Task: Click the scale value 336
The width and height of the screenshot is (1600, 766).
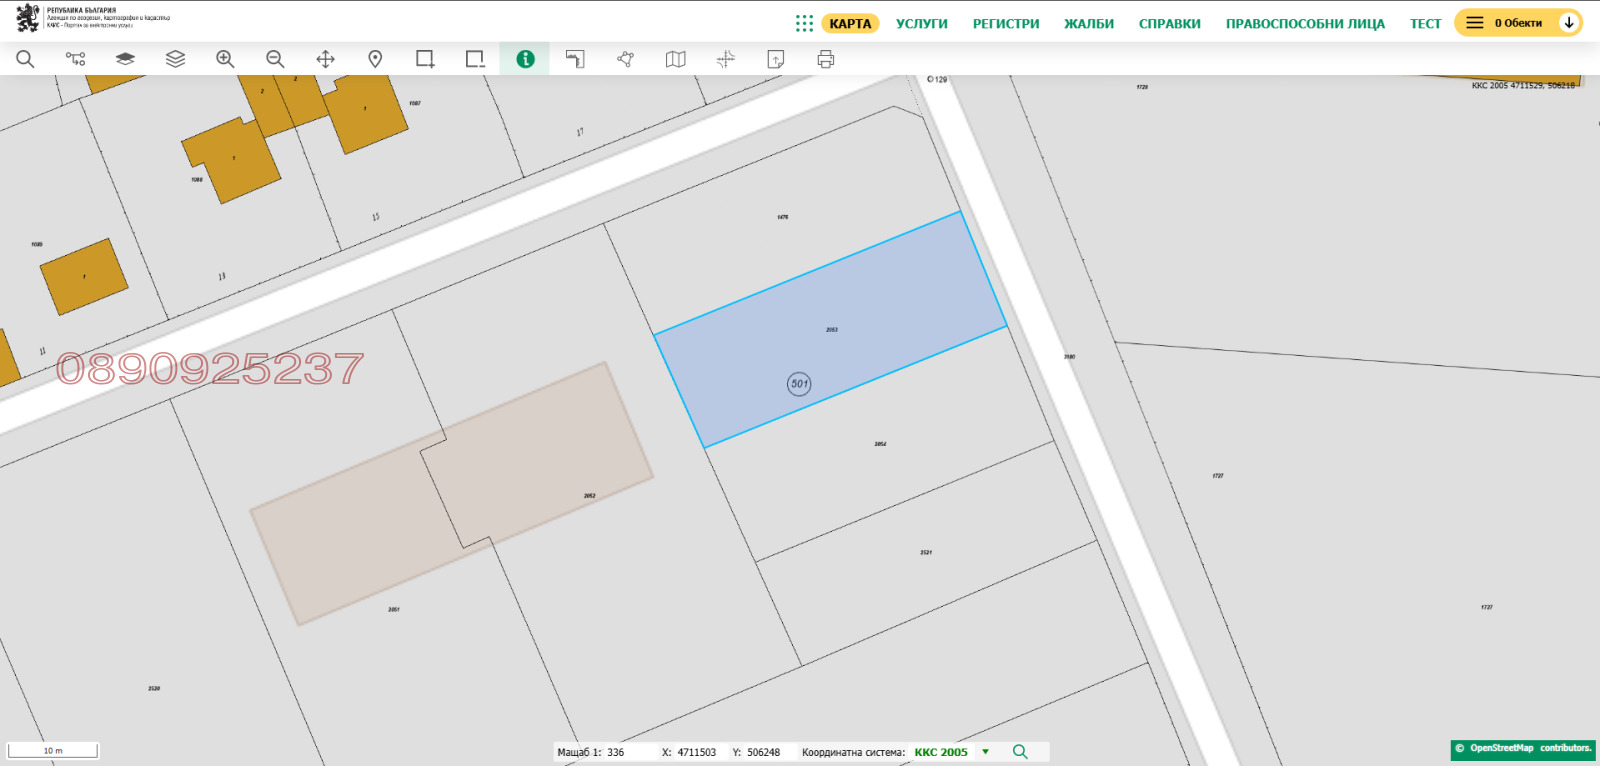Action: 615,752
